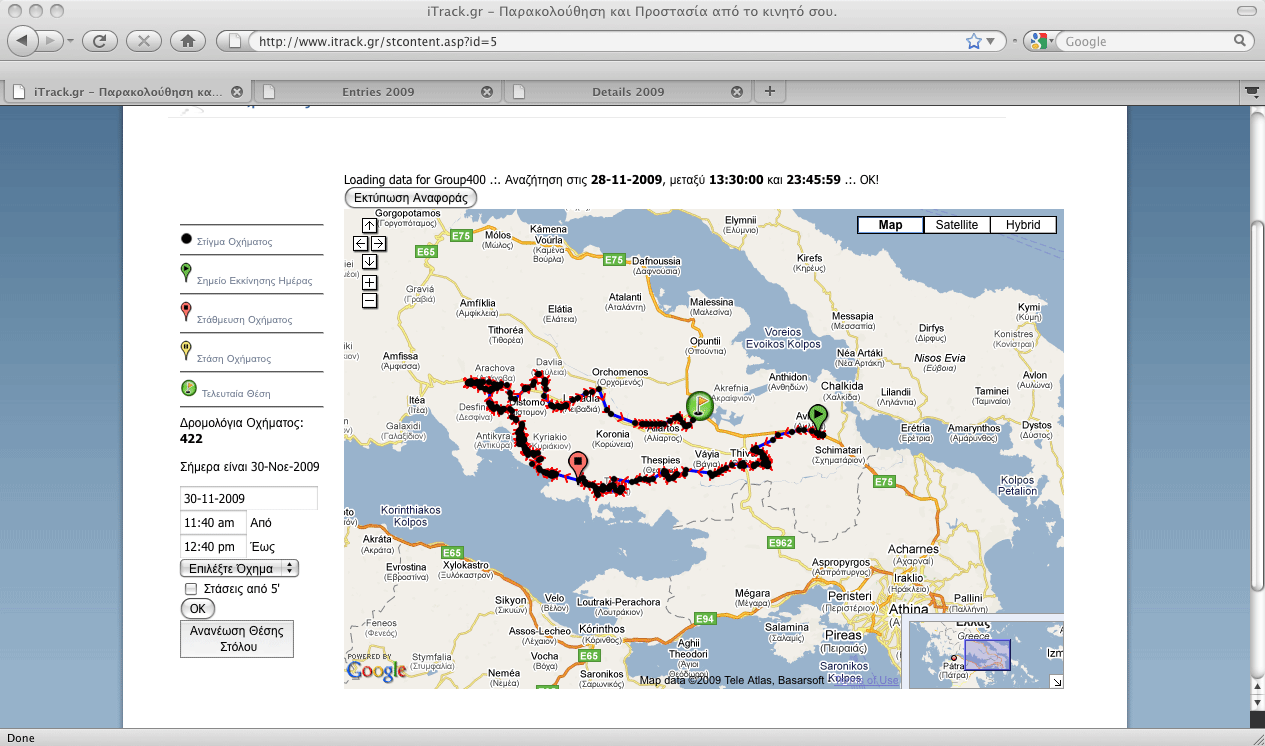This screenshot has height=746, width=1265.
Task: Close the Entries 2009 tab
Action: [487, 91]
